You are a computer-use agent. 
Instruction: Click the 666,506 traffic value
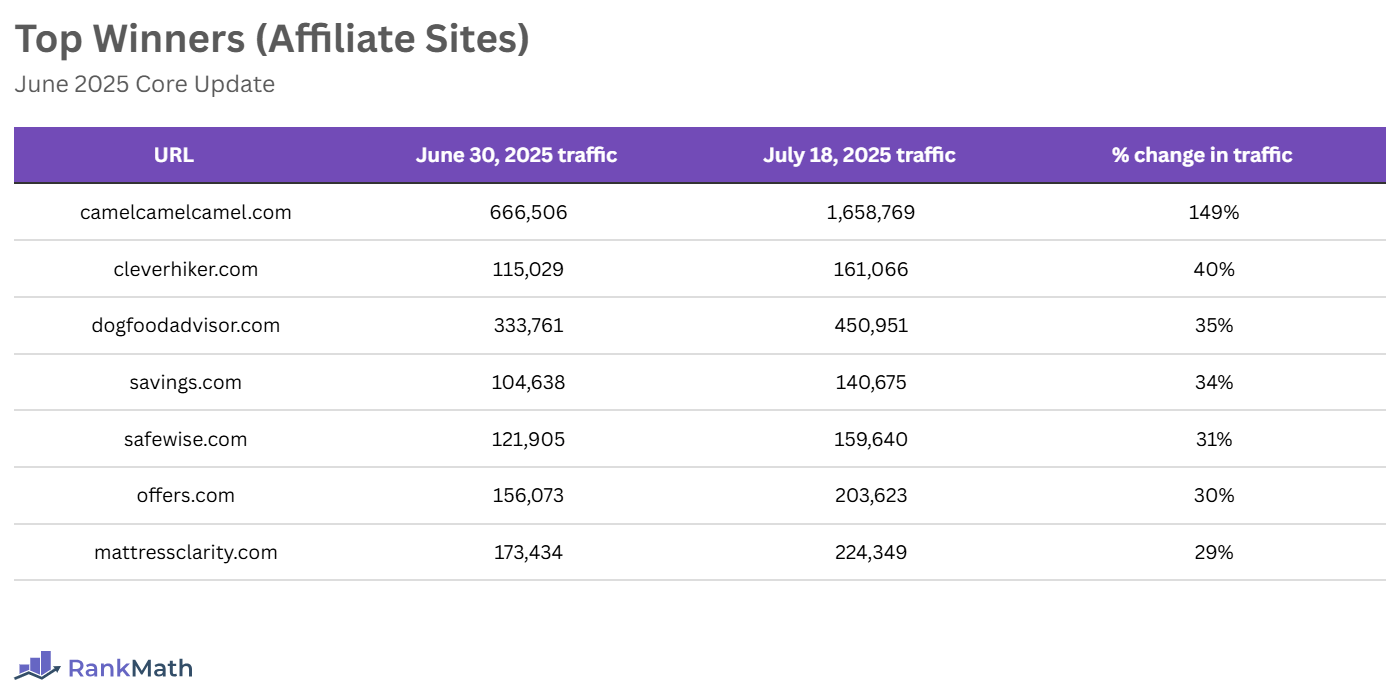coord(529,212)
